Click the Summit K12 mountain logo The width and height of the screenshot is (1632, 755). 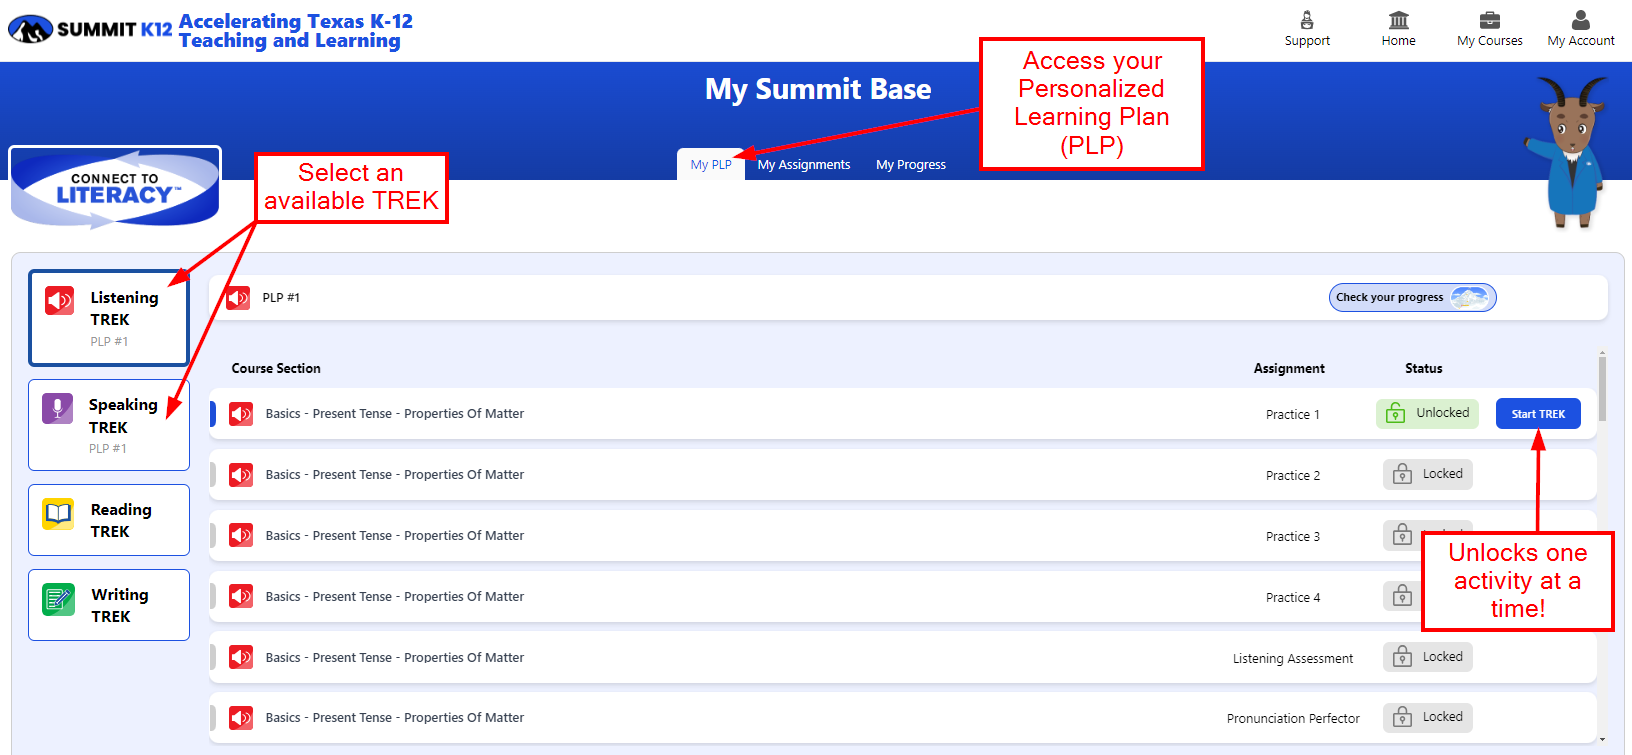coord(30,29)
